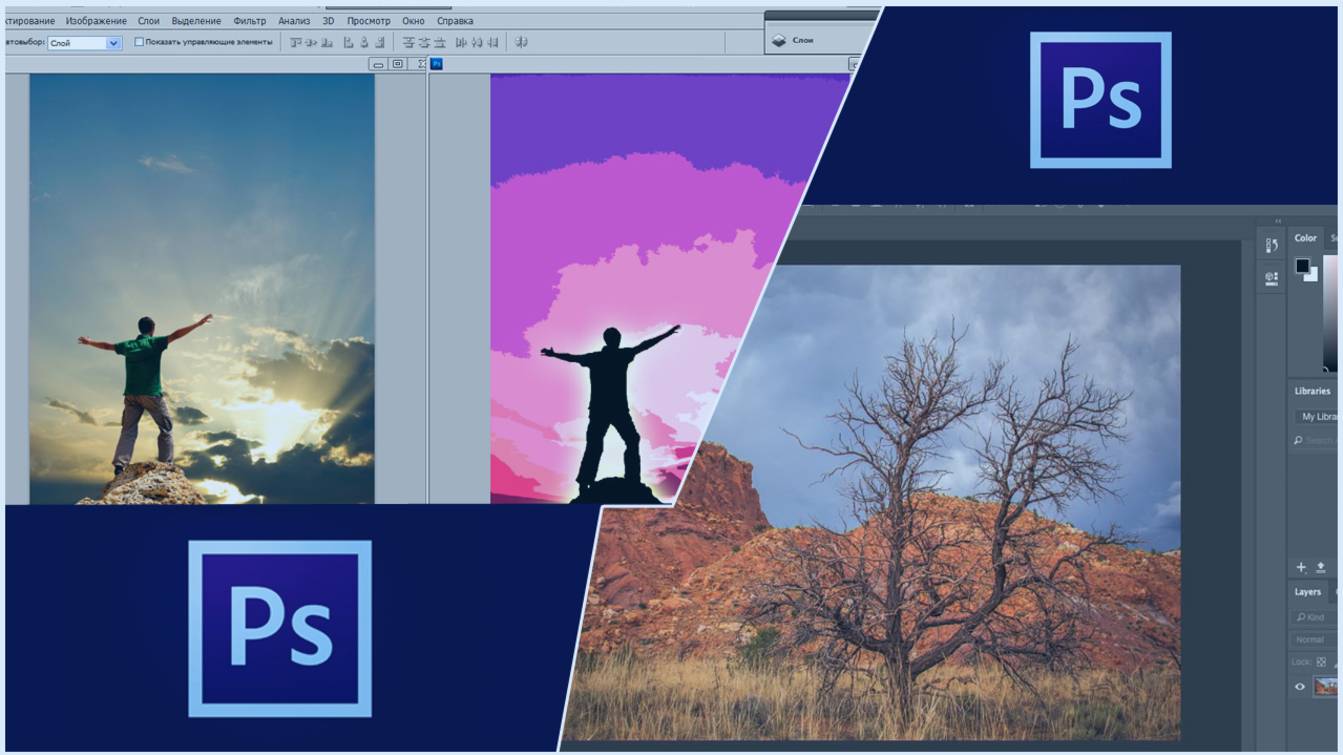Open the My Library dropdown

tap(1318, 416)
